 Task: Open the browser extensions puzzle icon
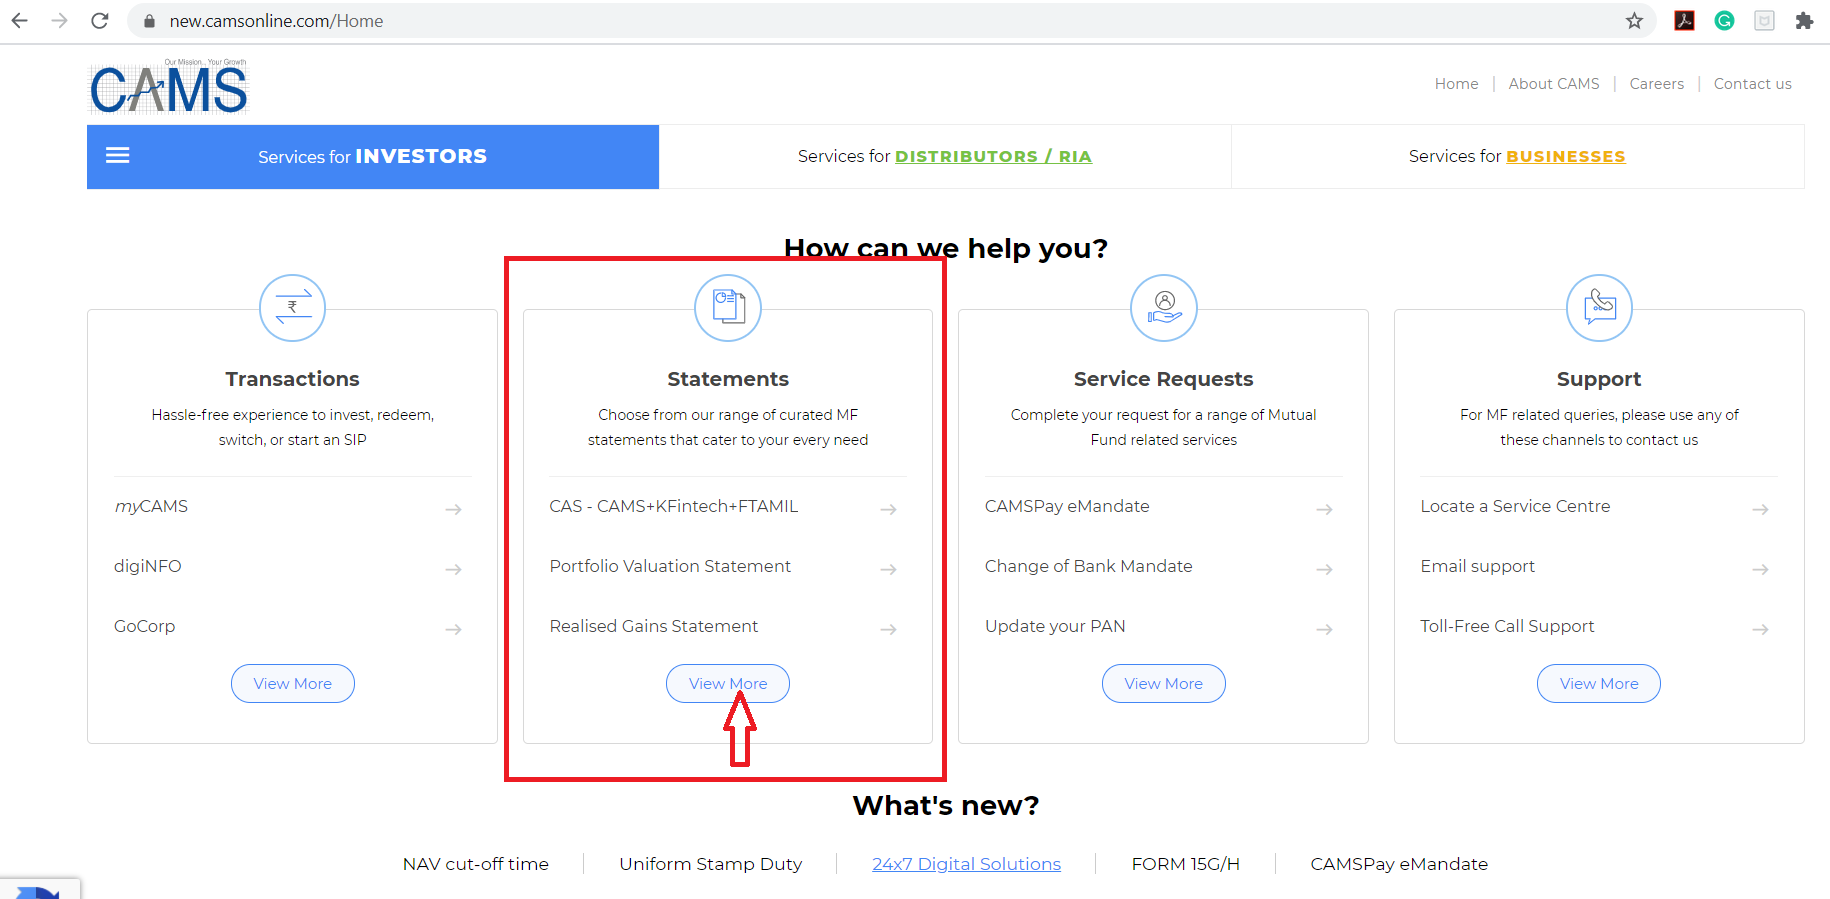tap(1804, 21)
